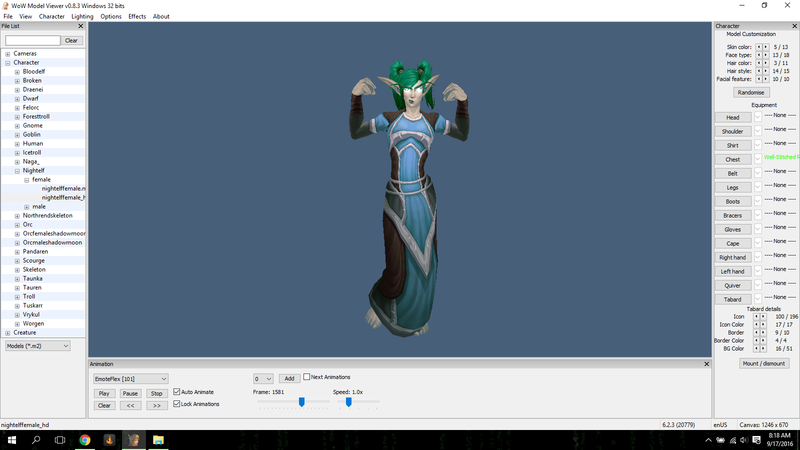Open Chrome from the taskbar
This screenshot has height=450, width=800.
(85, 440)
